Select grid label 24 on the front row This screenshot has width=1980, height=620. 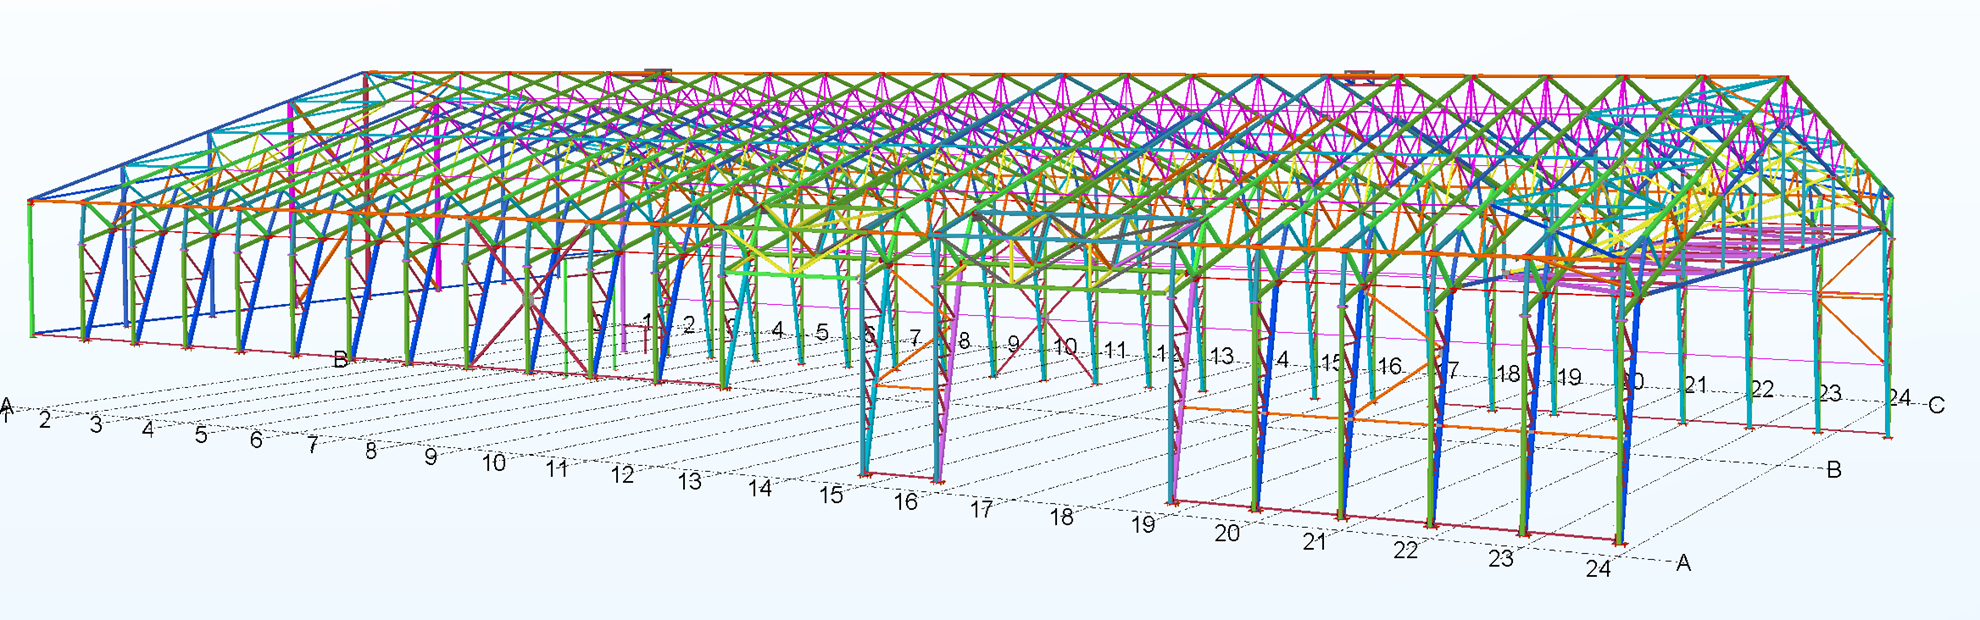point(1598,568)
